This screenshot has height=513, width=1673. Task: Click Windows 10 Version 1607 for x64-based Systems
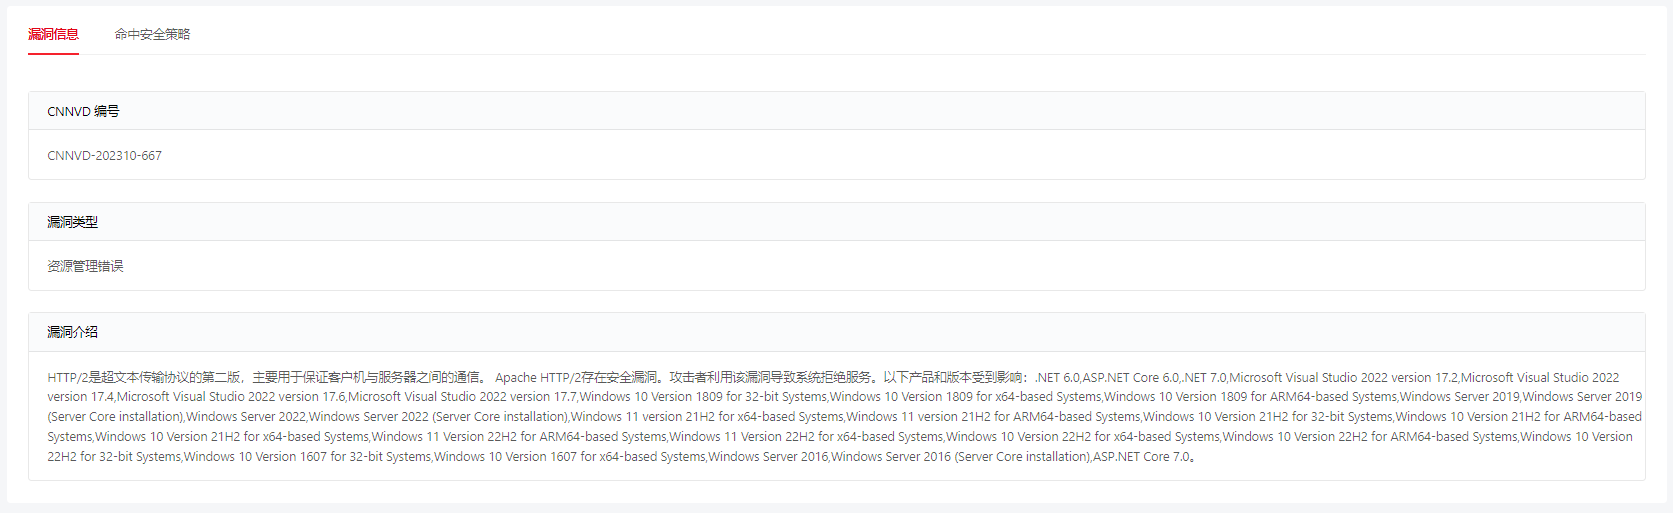pyautogui.click(x=570, y=457)
